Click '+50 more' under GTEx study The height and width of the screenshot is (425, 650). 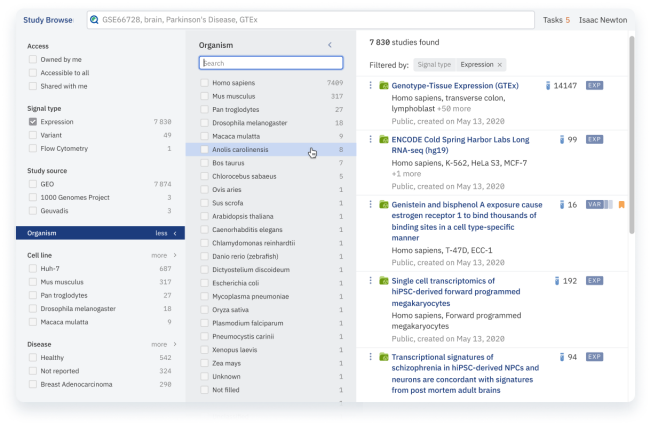tap(456, 108)
